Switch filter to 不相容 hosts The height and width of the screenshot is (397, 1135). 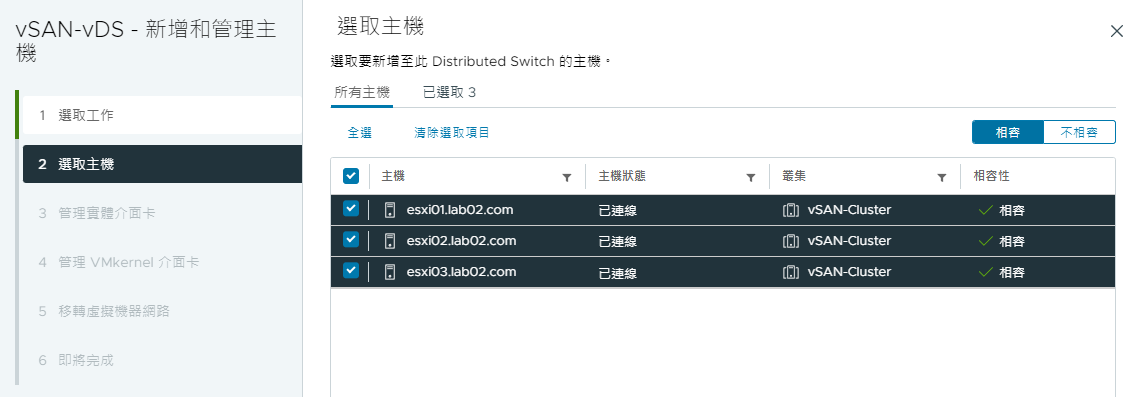(1079, 133)
